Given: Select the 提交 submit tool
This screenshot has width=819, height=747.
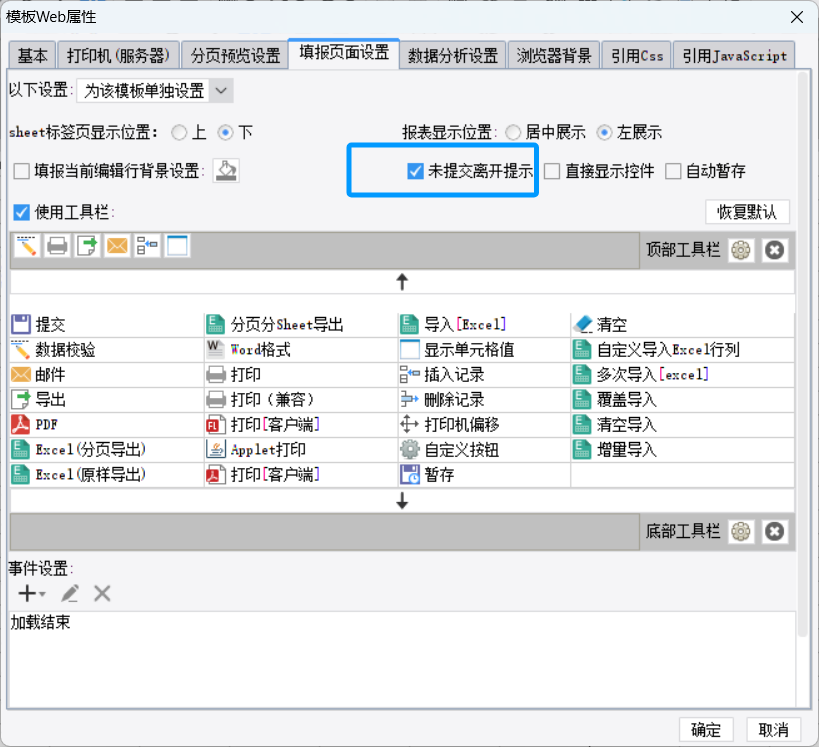Looking at the screenshot, I should click(107, 325).
